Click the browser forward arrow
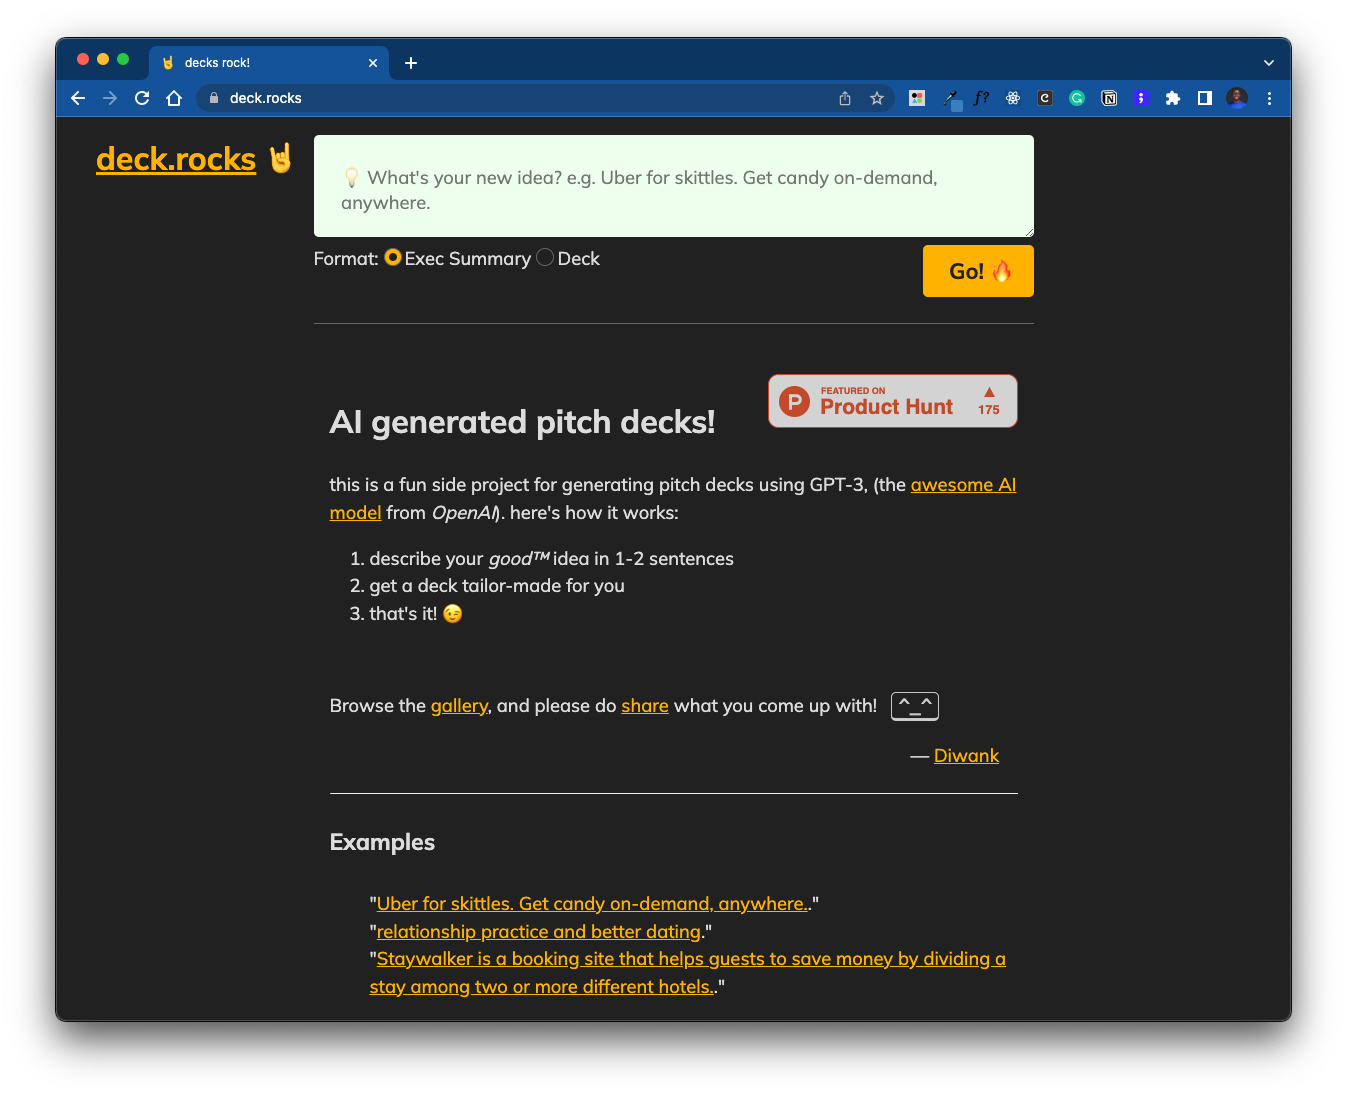The image size is (1347, 1095). pyautogui.click(x=110, y=98)
